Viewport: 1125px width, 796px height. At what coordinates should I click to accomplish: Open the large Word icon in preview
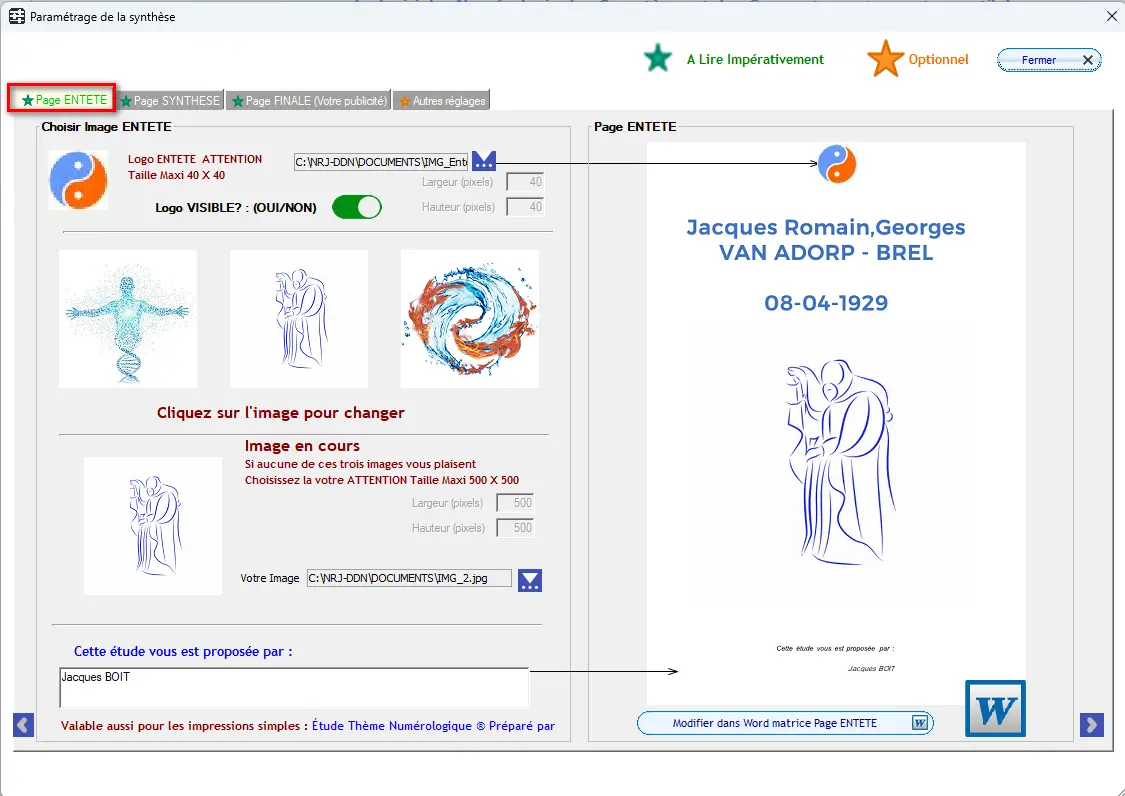tap(995, 708)
